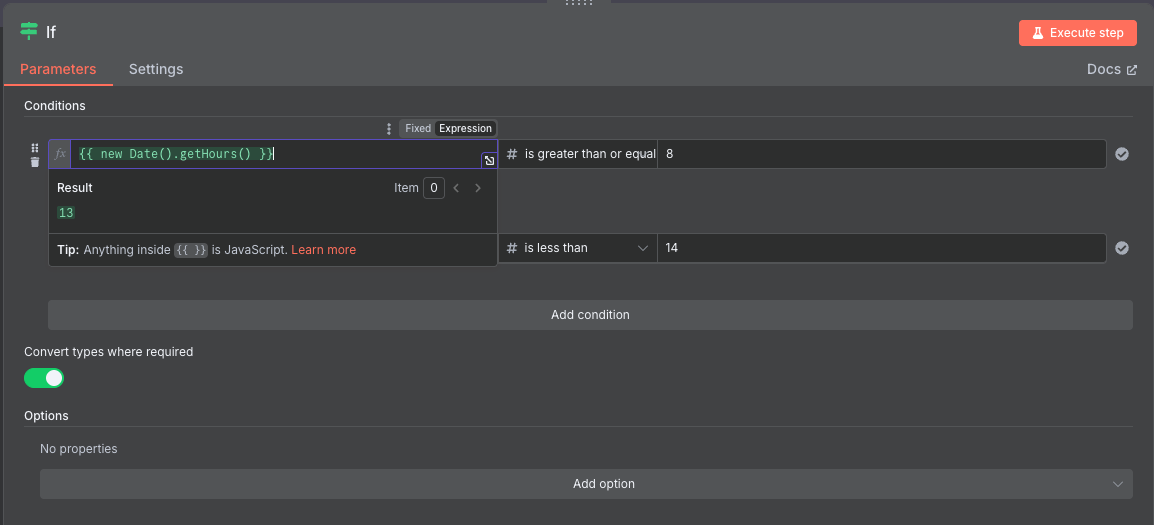Open the Learn more link
1154x525 pixels.
[x=324, y=250]
